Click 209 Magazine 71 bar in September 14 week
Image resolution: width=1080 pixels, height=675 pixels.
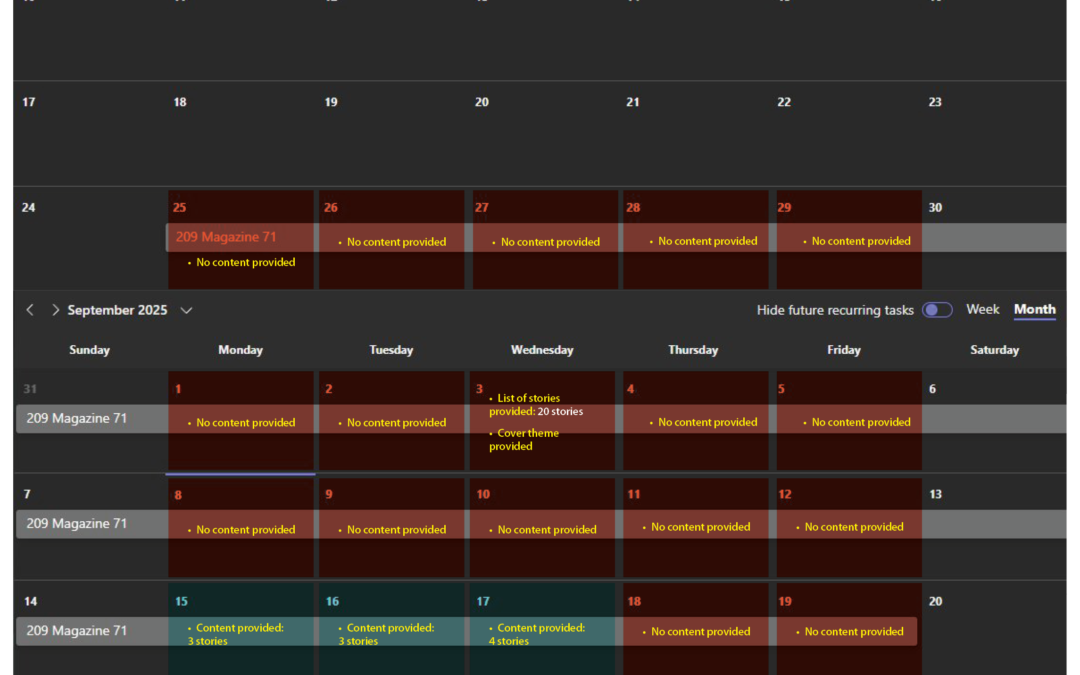(x=77, y=631)
